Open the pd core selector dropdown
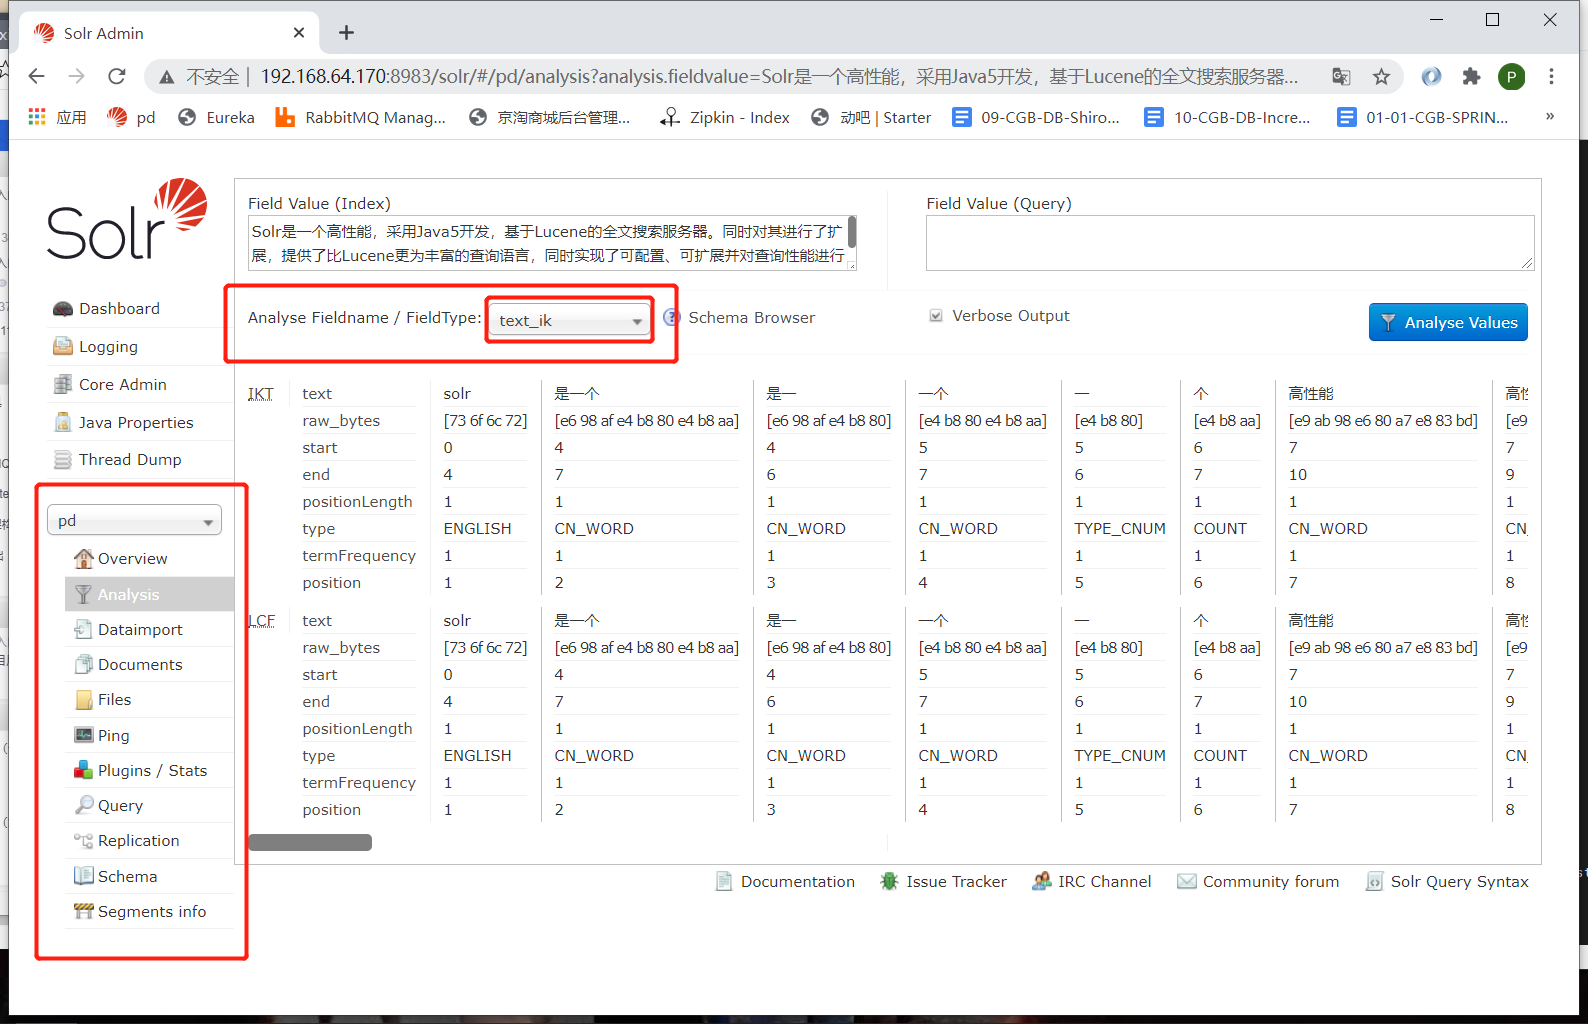1588x1024 pixels. [x=134, y=521]
